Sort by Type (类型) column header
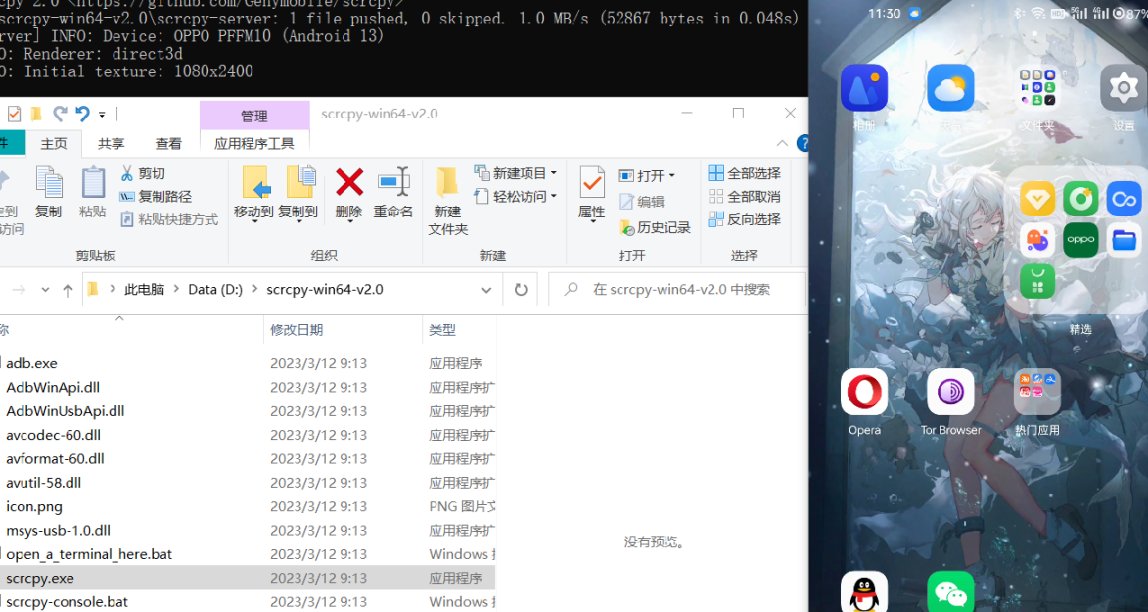The height and width of the screenshot is (612, 1148). click(442, 330)
